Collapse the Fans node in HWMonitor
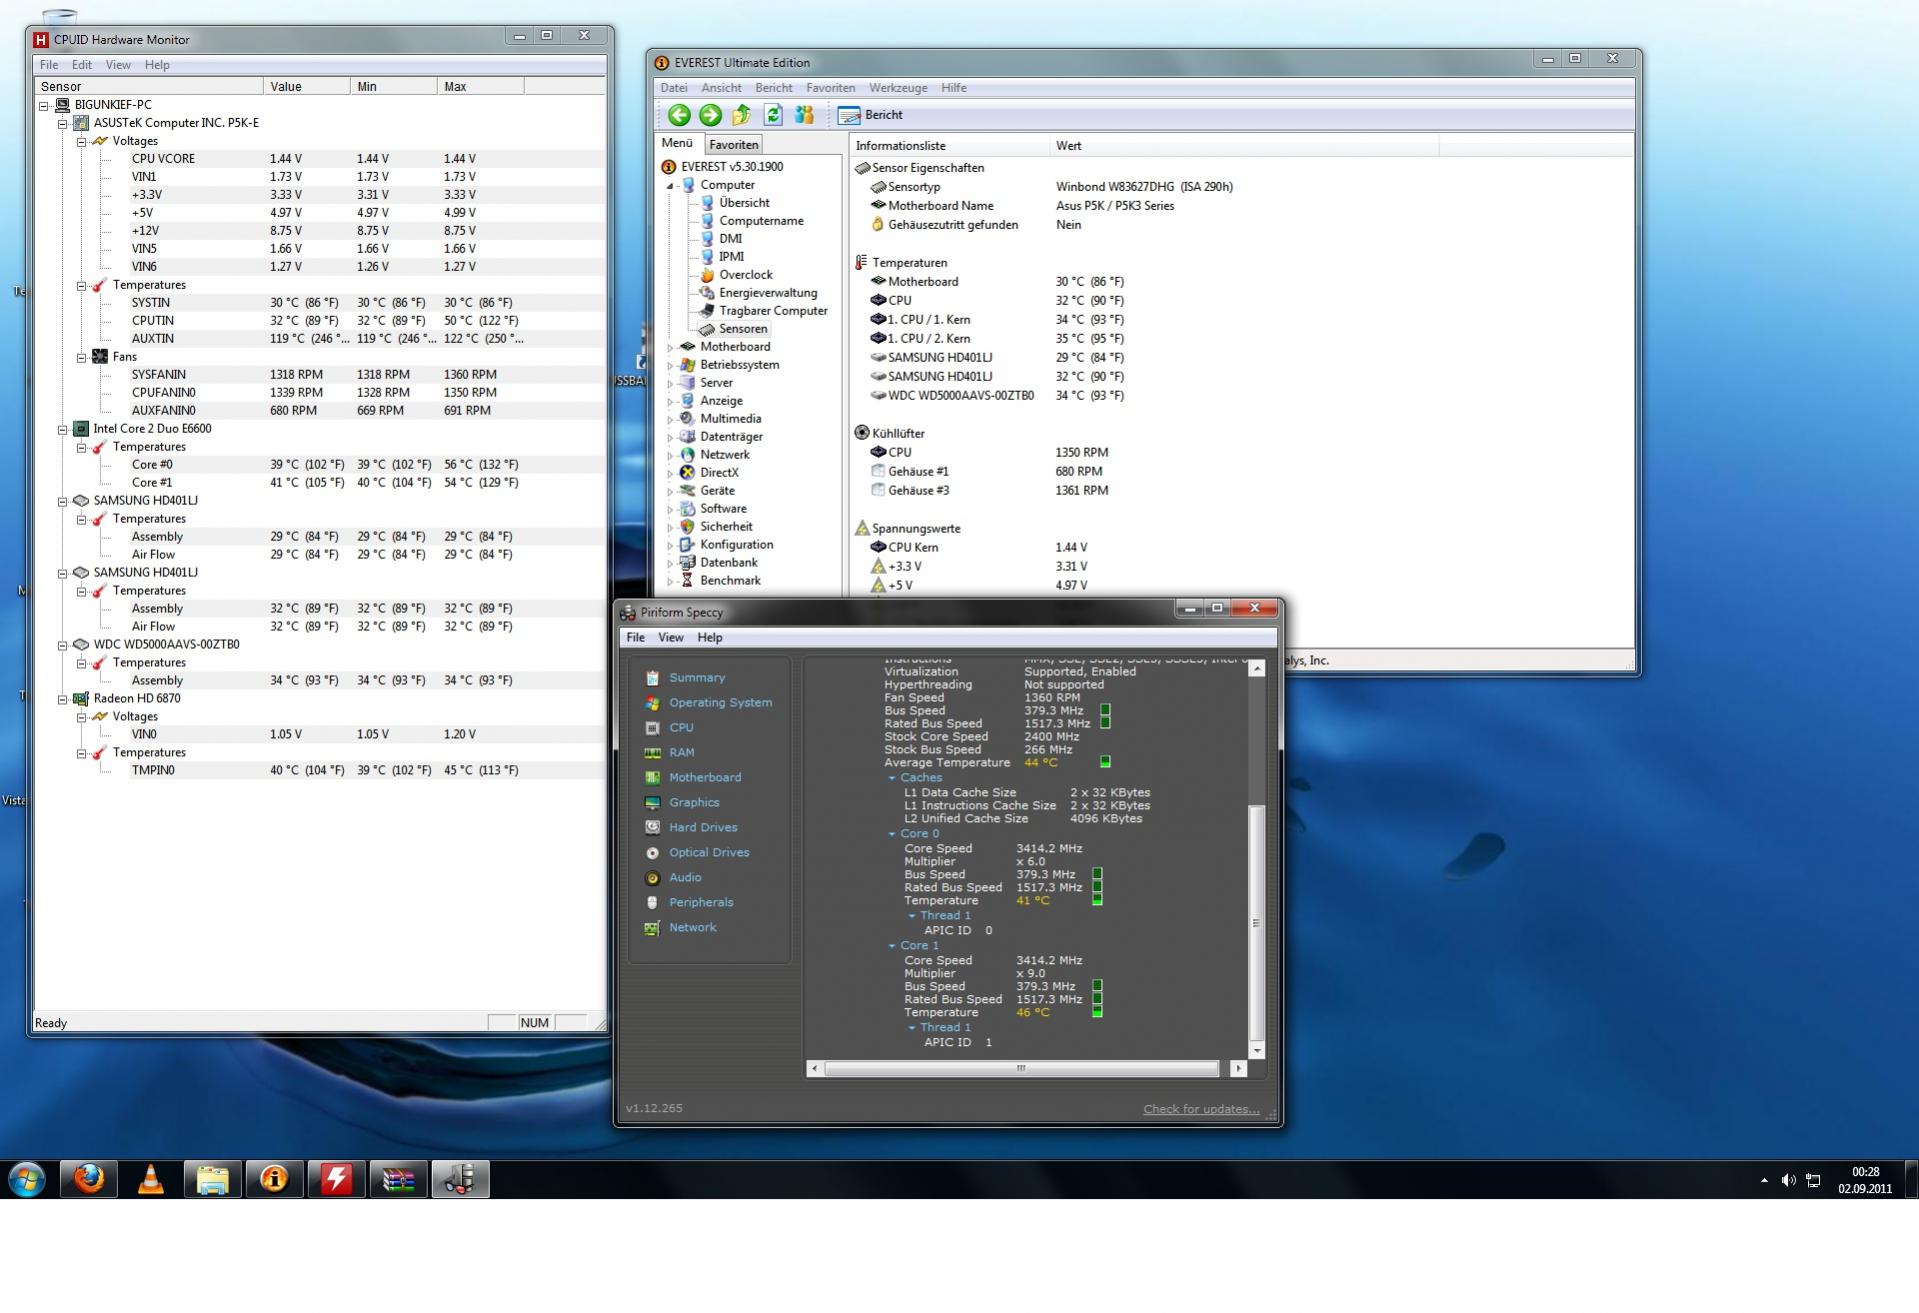1919x1313 pixels. point(82,357)
